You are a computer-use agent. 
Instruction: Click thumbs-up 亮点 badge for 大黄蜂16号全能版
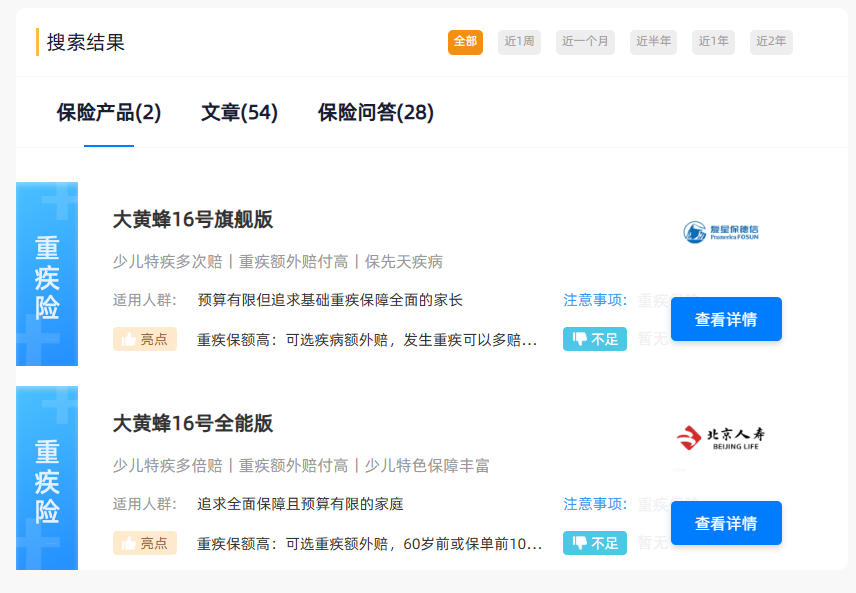(x=145, y=543)
